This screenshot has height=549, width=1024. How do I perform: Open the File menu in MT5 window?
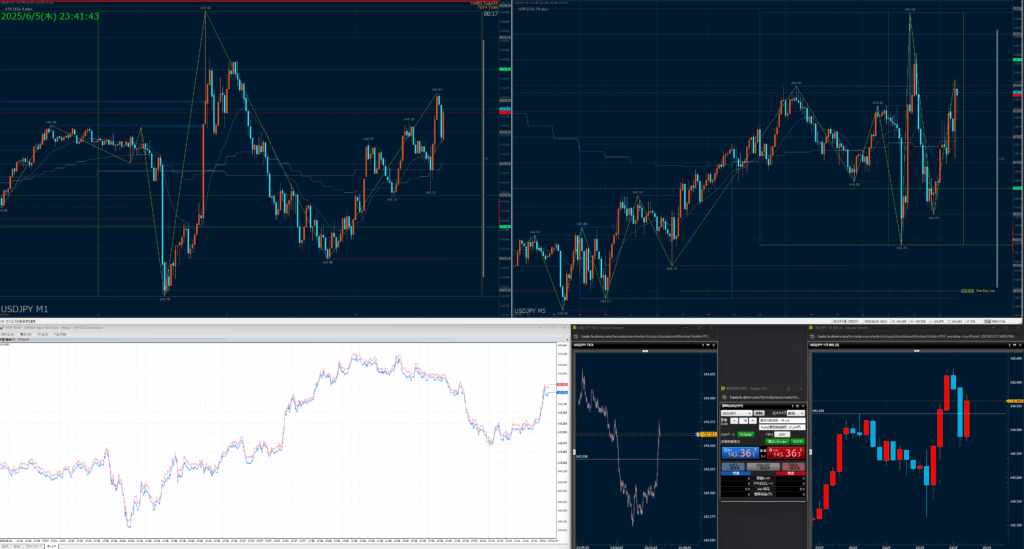click(x=7, y=334)
